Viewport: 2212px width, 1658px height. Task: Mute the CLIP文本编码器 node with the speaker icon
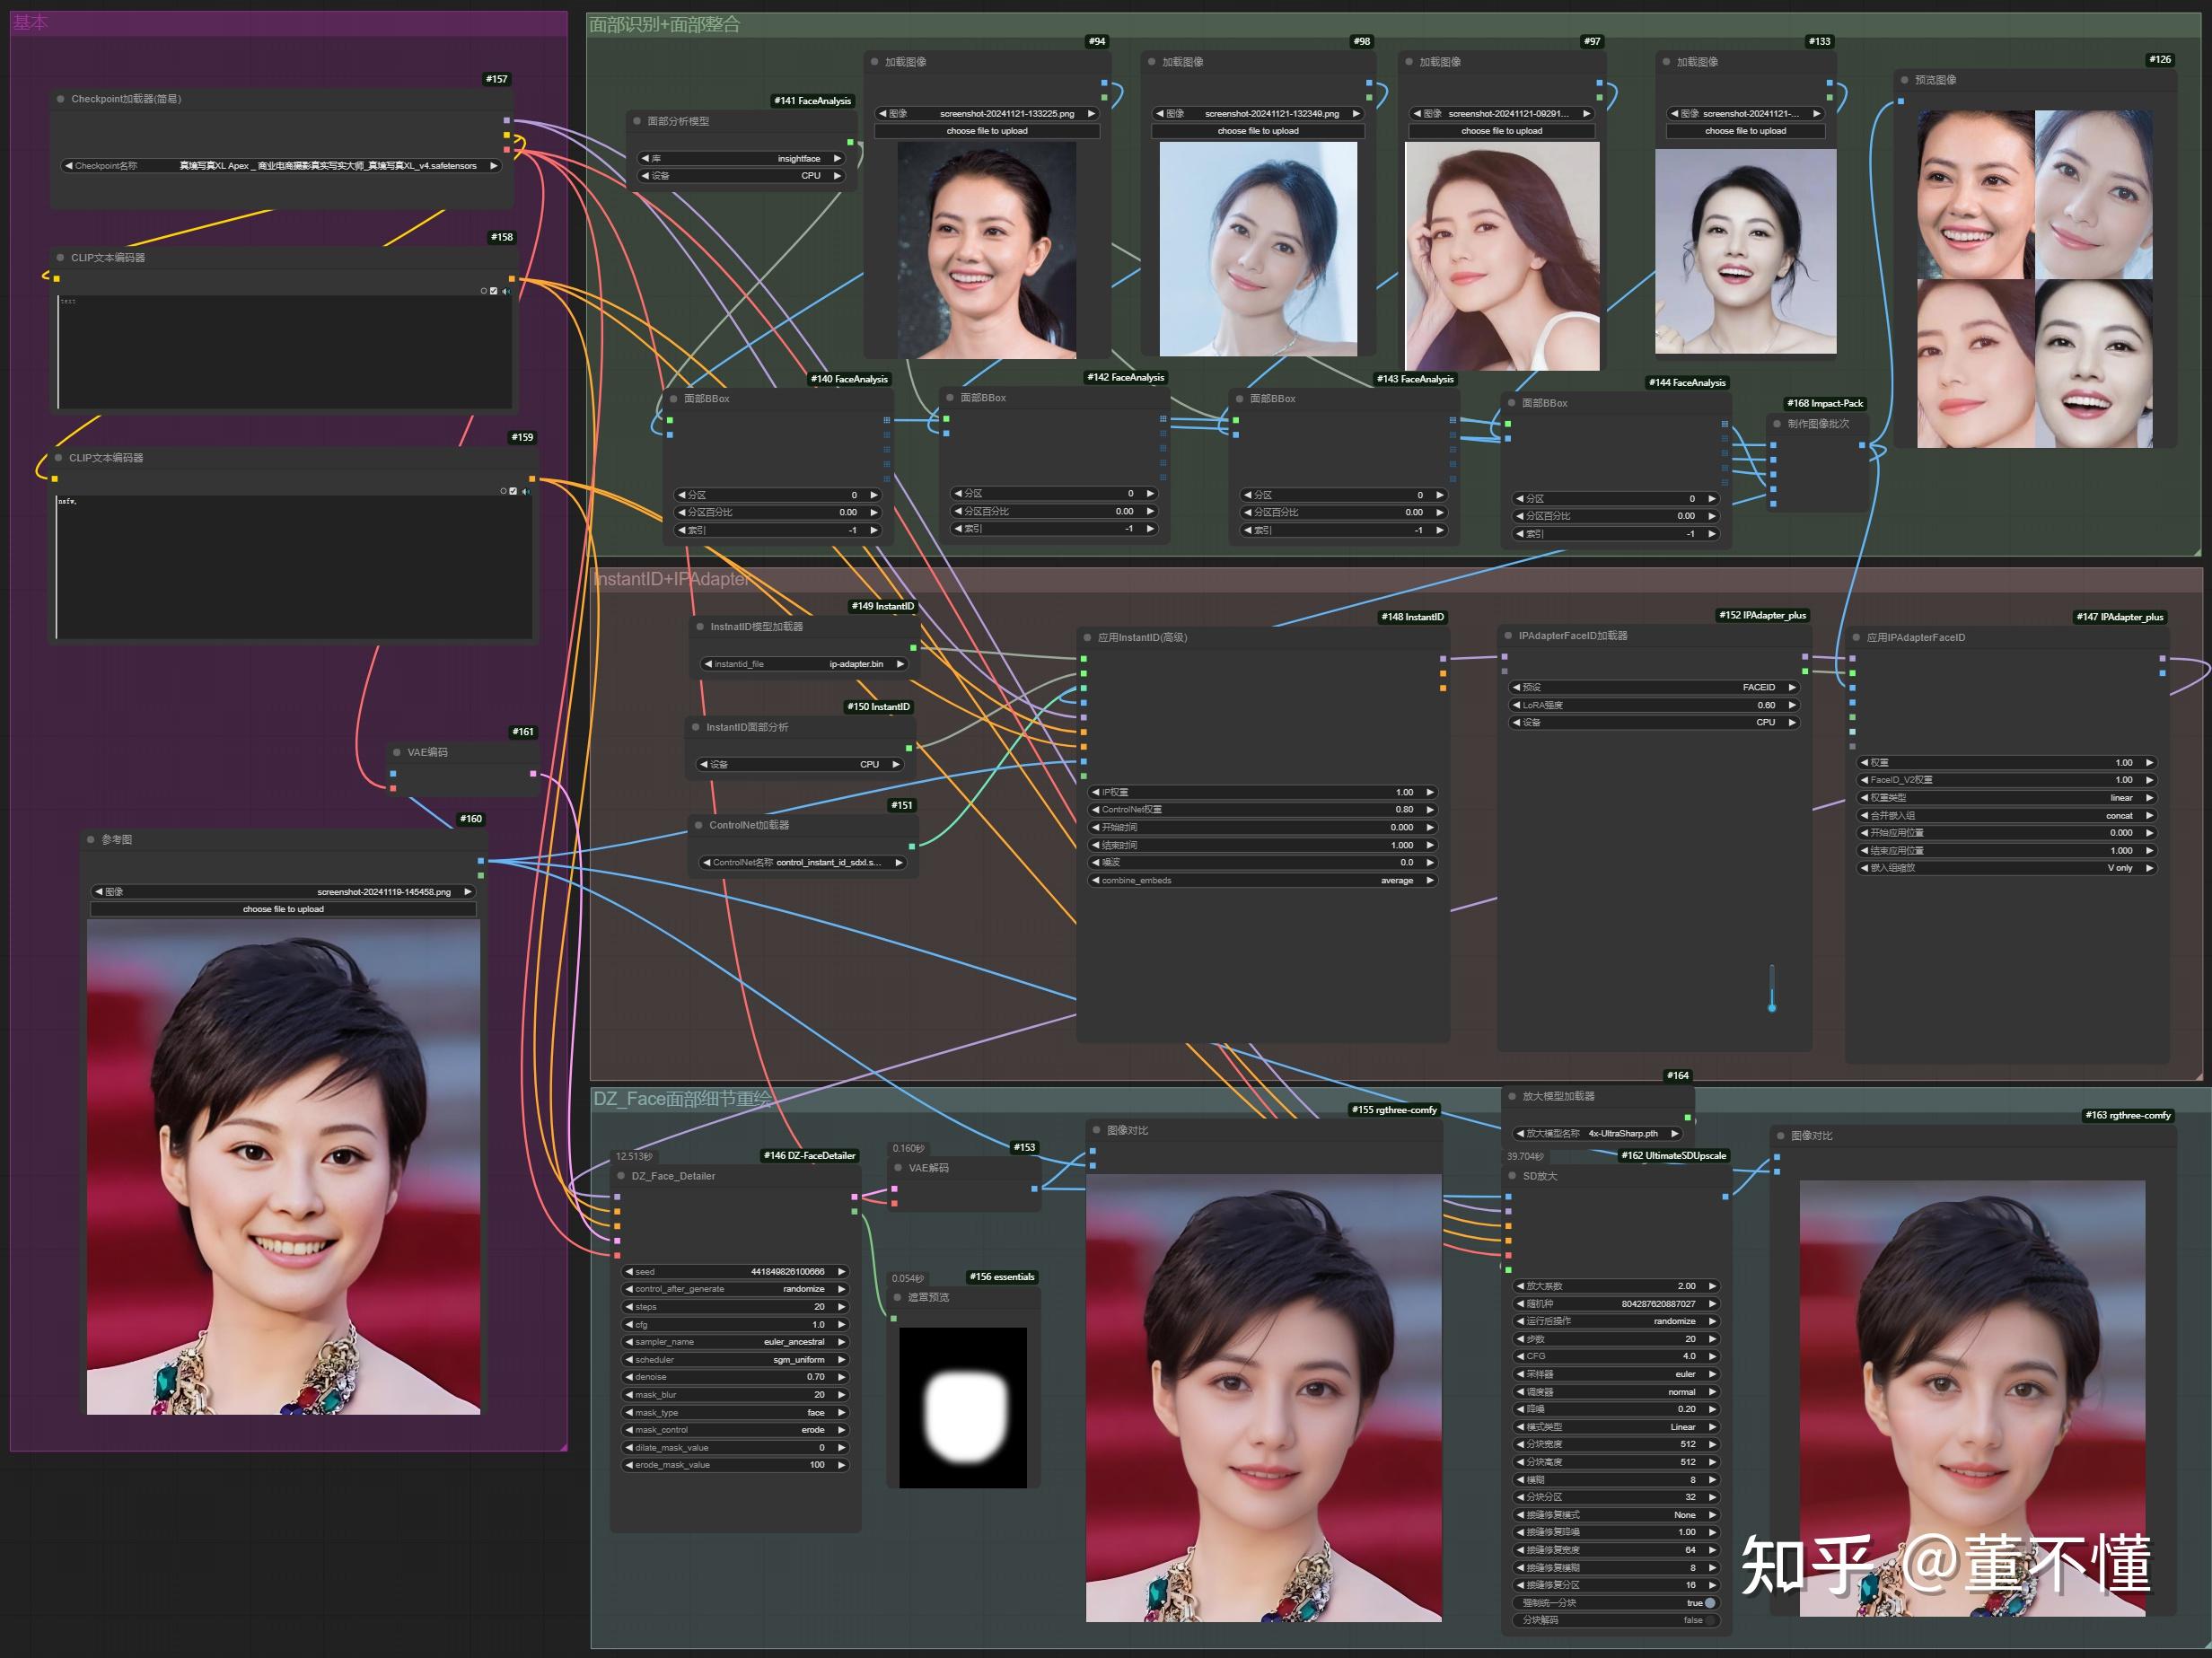point(506,292)
